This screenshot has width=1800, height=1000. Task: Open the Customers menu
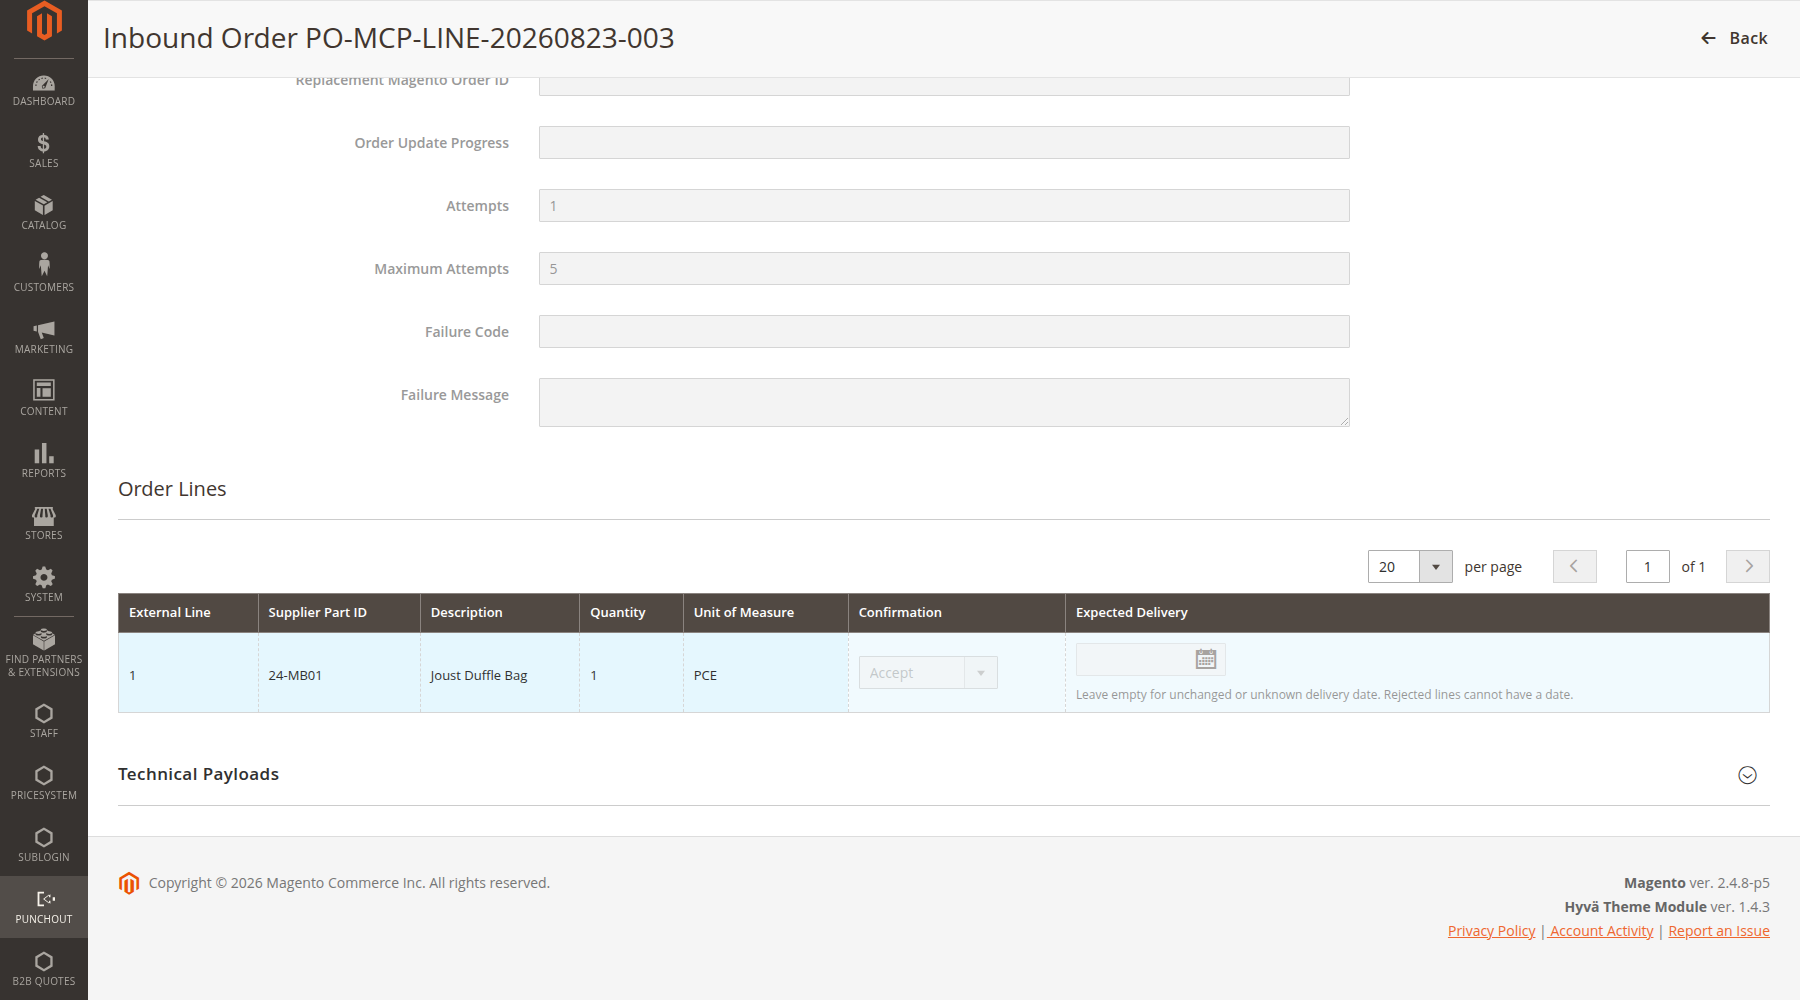(x=44, y=276)
